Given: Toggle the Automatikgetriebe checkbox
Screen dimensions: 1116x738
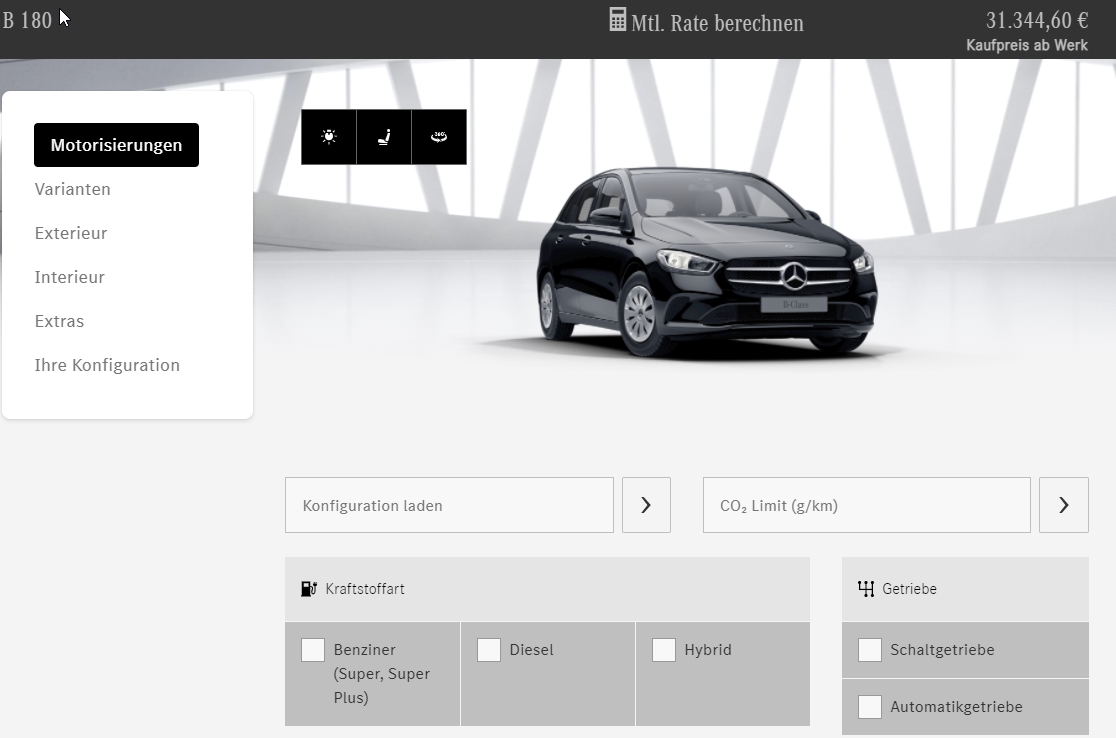Looking at the screenshot, I should point(870,707).
